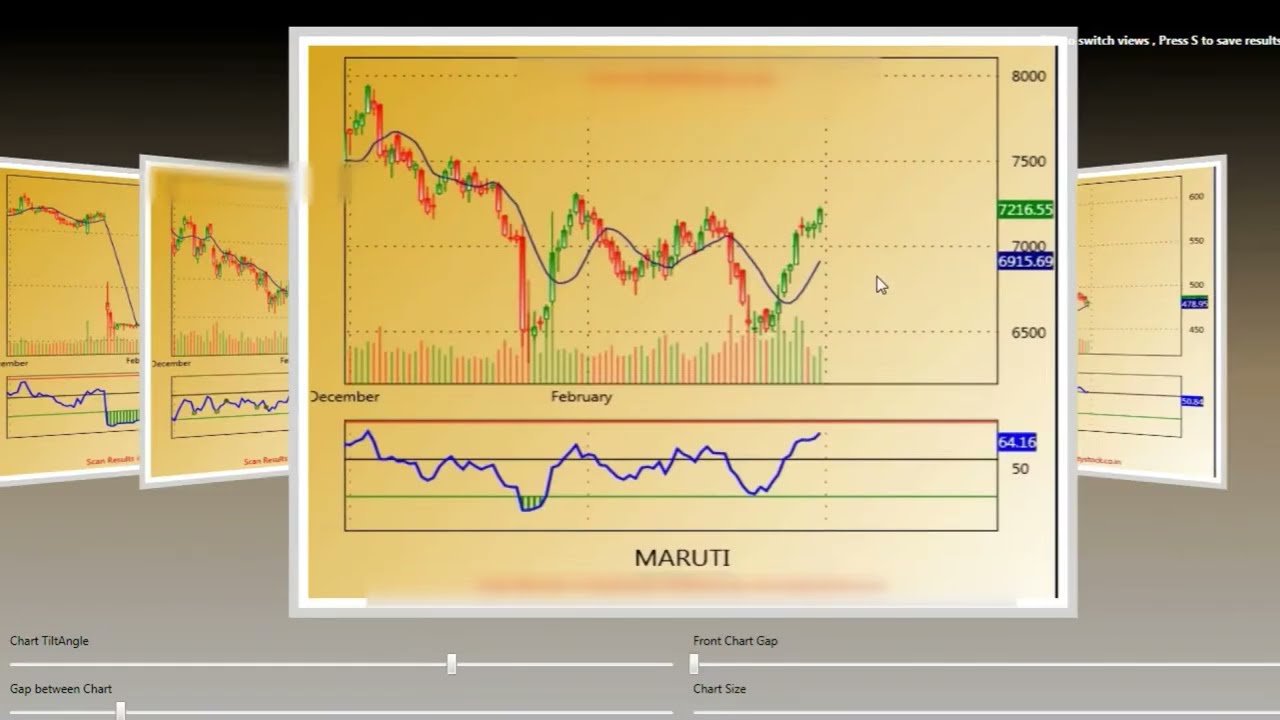1280x720 pixels.
Task: Click the 7216.55 green price label
Action: 1025,209
